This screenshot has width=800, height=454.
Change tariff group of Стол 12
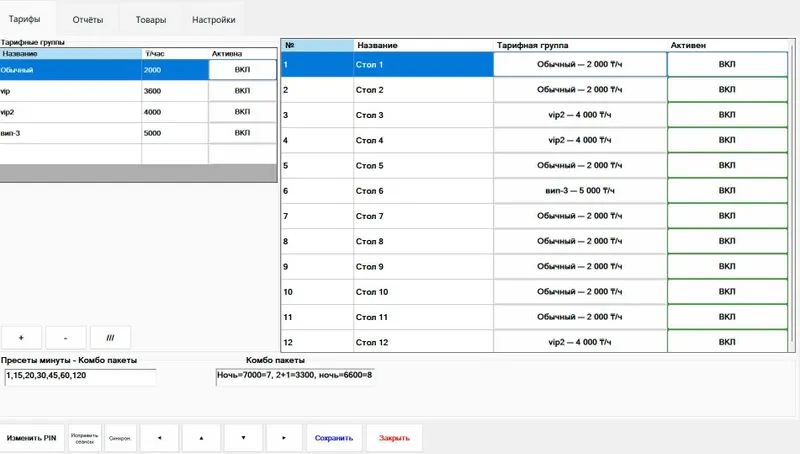(x=580, y=342)
